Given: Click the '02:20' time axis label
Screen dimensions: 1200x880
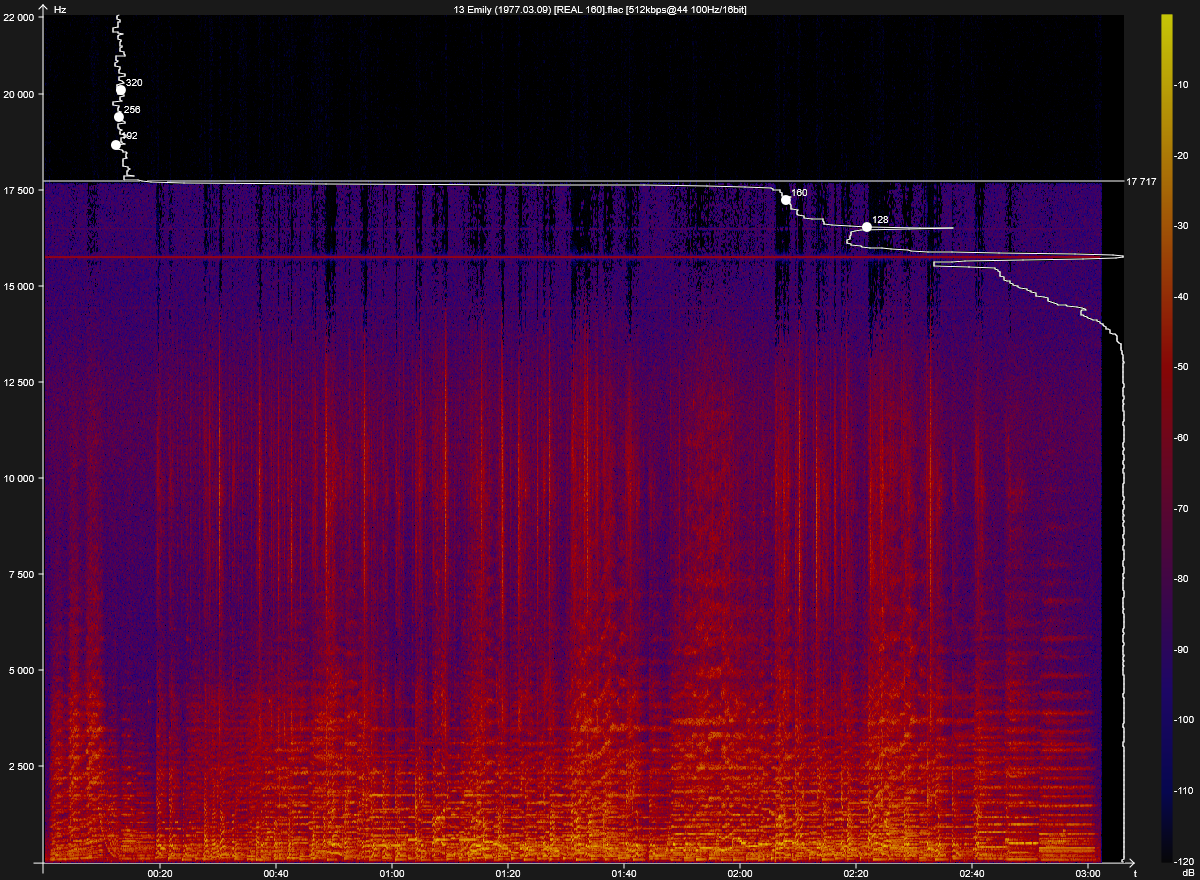Looking at the screenshot, I should coord(856,872).
